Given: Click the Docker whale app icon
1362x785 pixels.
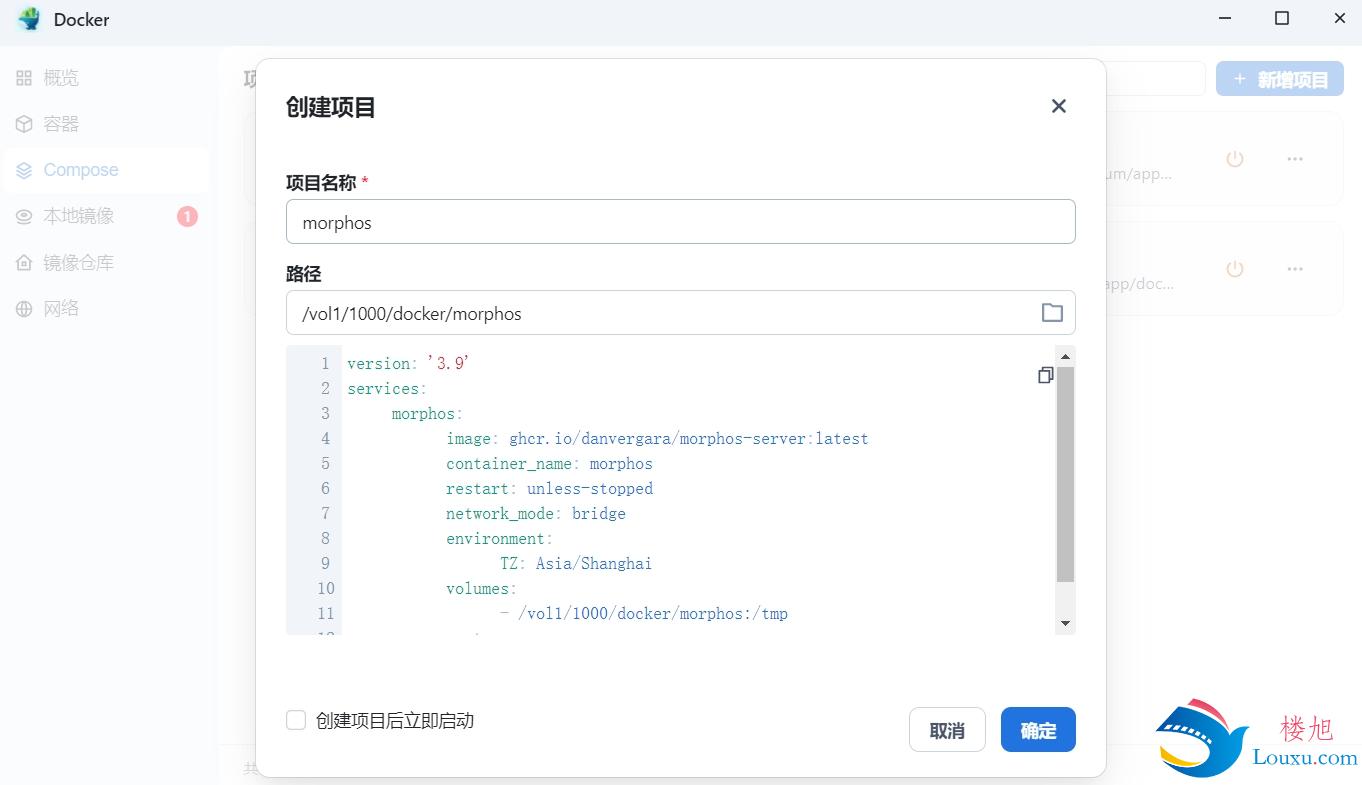Looking at the screenshot, I should [x=29, y=19].
